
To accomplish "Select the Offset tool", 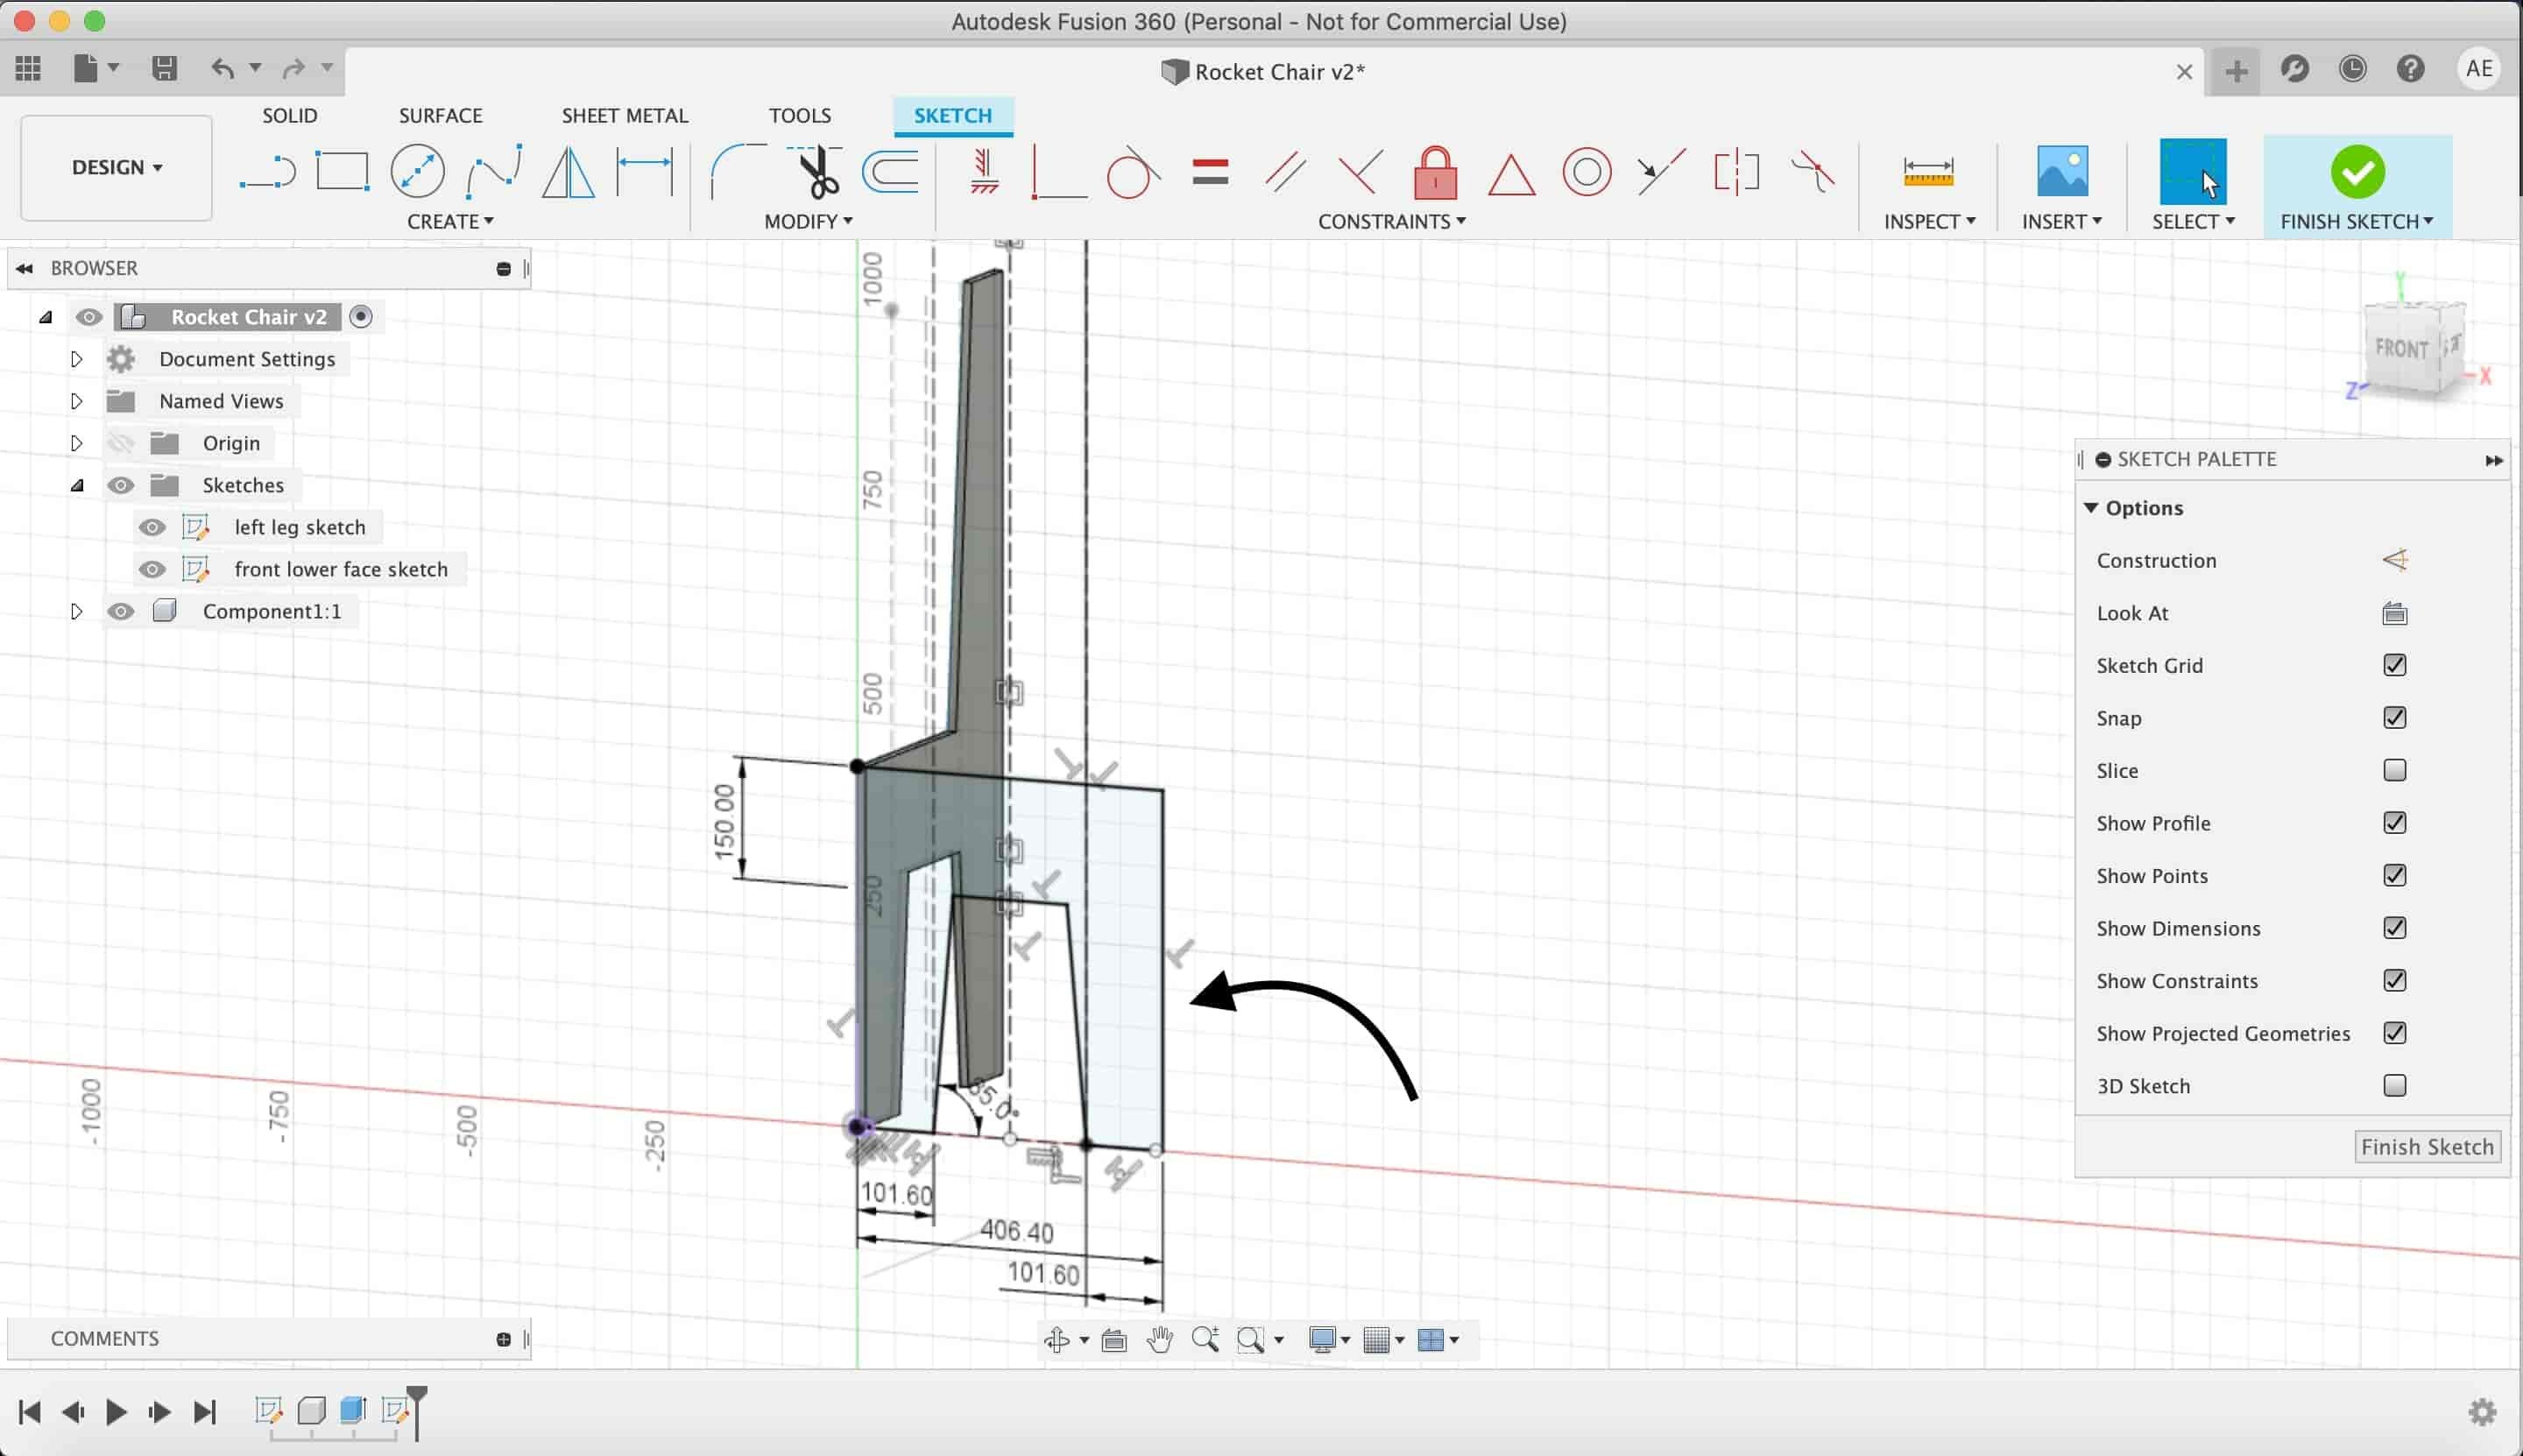I will [890, 172].
